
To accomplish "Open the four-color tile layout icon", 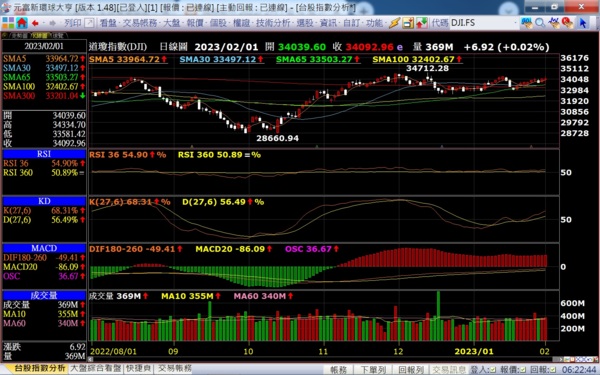I will [8, 23].
